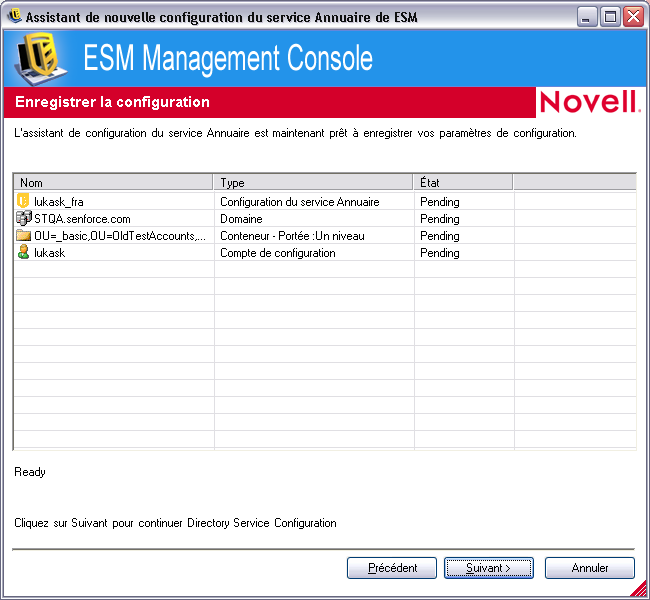Click the Pending status of lukask_fra
This screenshot has height=600, width=650.
click(x=440, y=202)
